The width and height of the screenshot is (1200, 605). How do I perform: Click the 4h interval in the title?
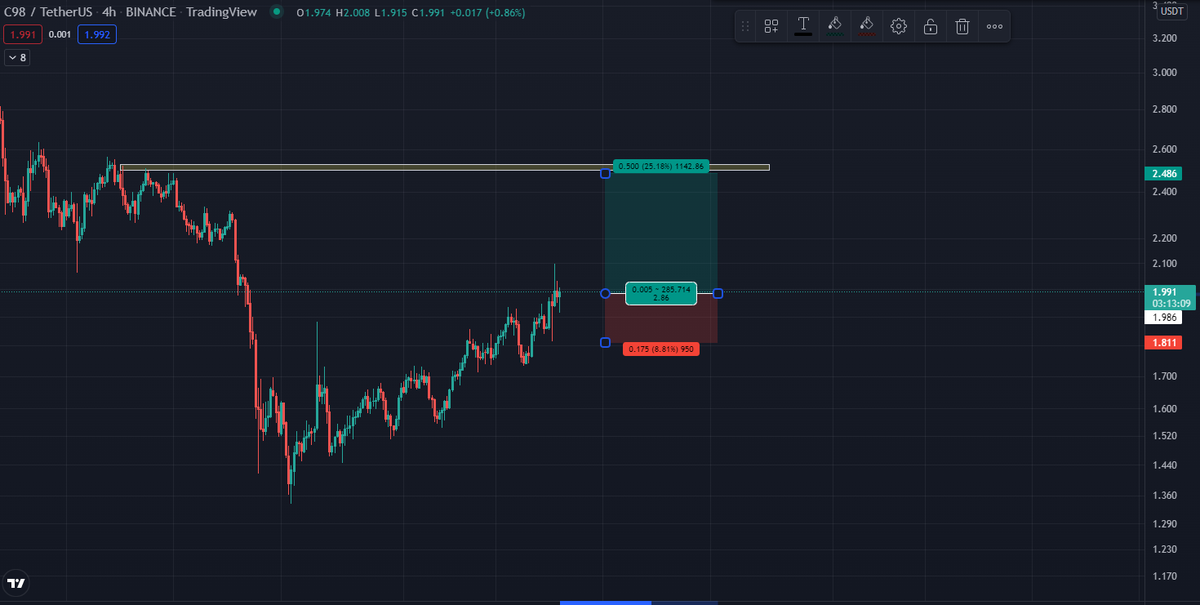[109, 12]
